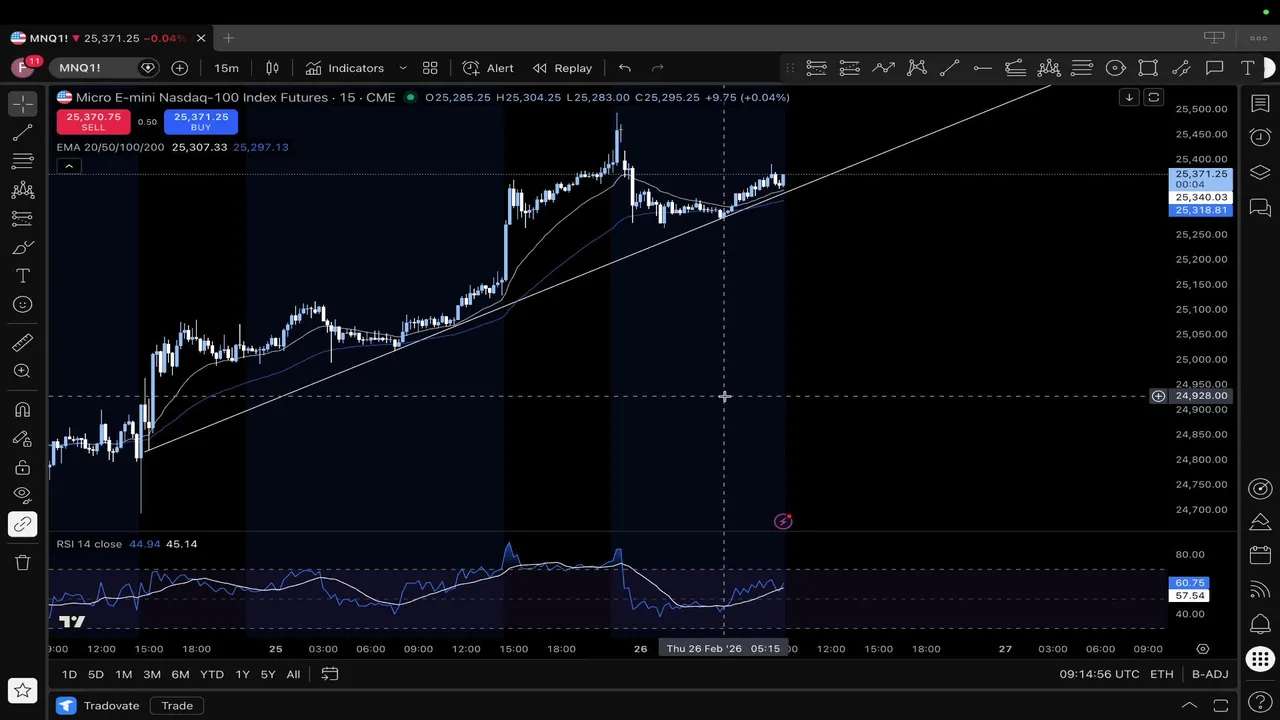Open the 09:14:56 UTC timezone menu
The image size is (1280, 720).
pyautogui.click(x=1099, y=674)
